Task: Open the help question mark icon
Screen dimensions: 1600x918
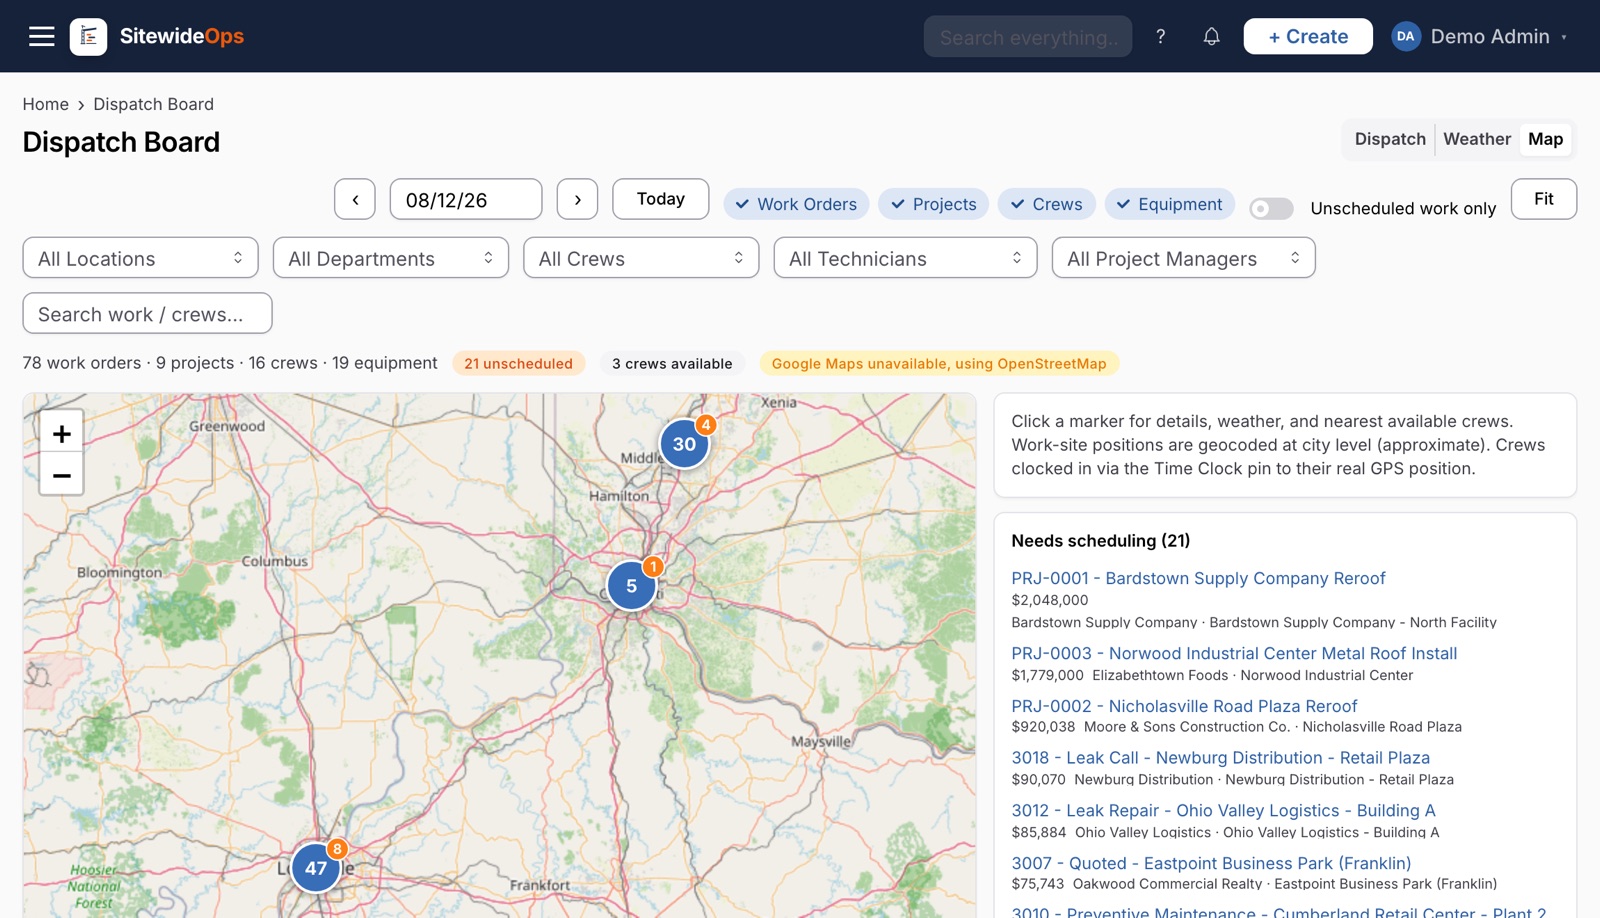Action: 1160,37
